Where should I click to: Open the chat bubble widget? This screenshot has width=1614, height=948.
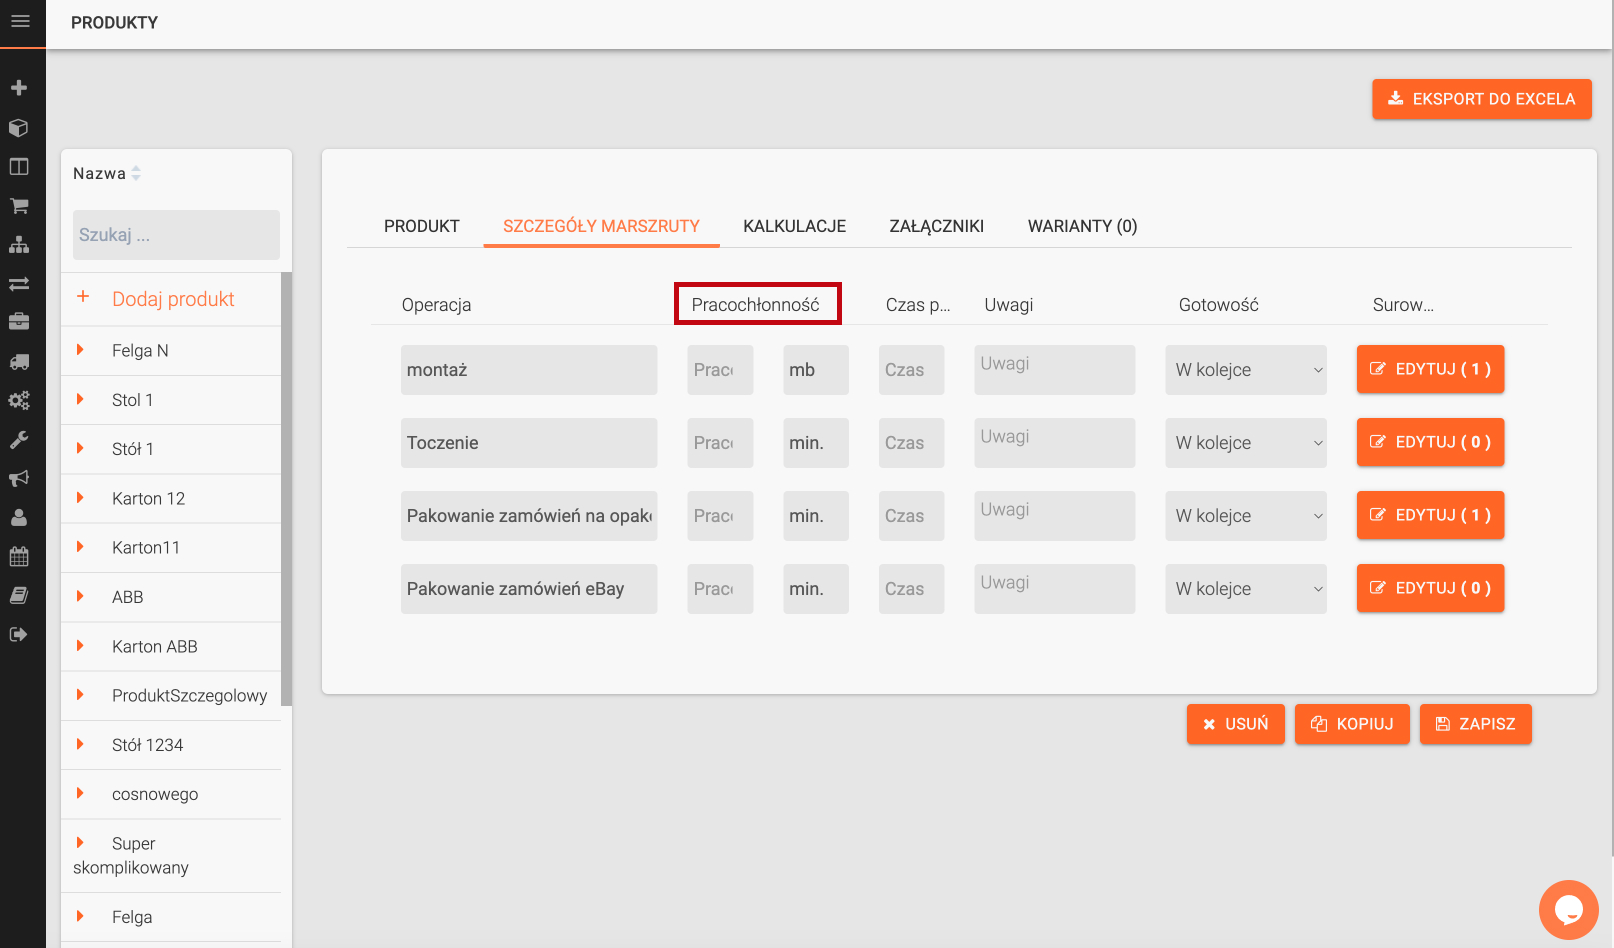point(1568,910)
